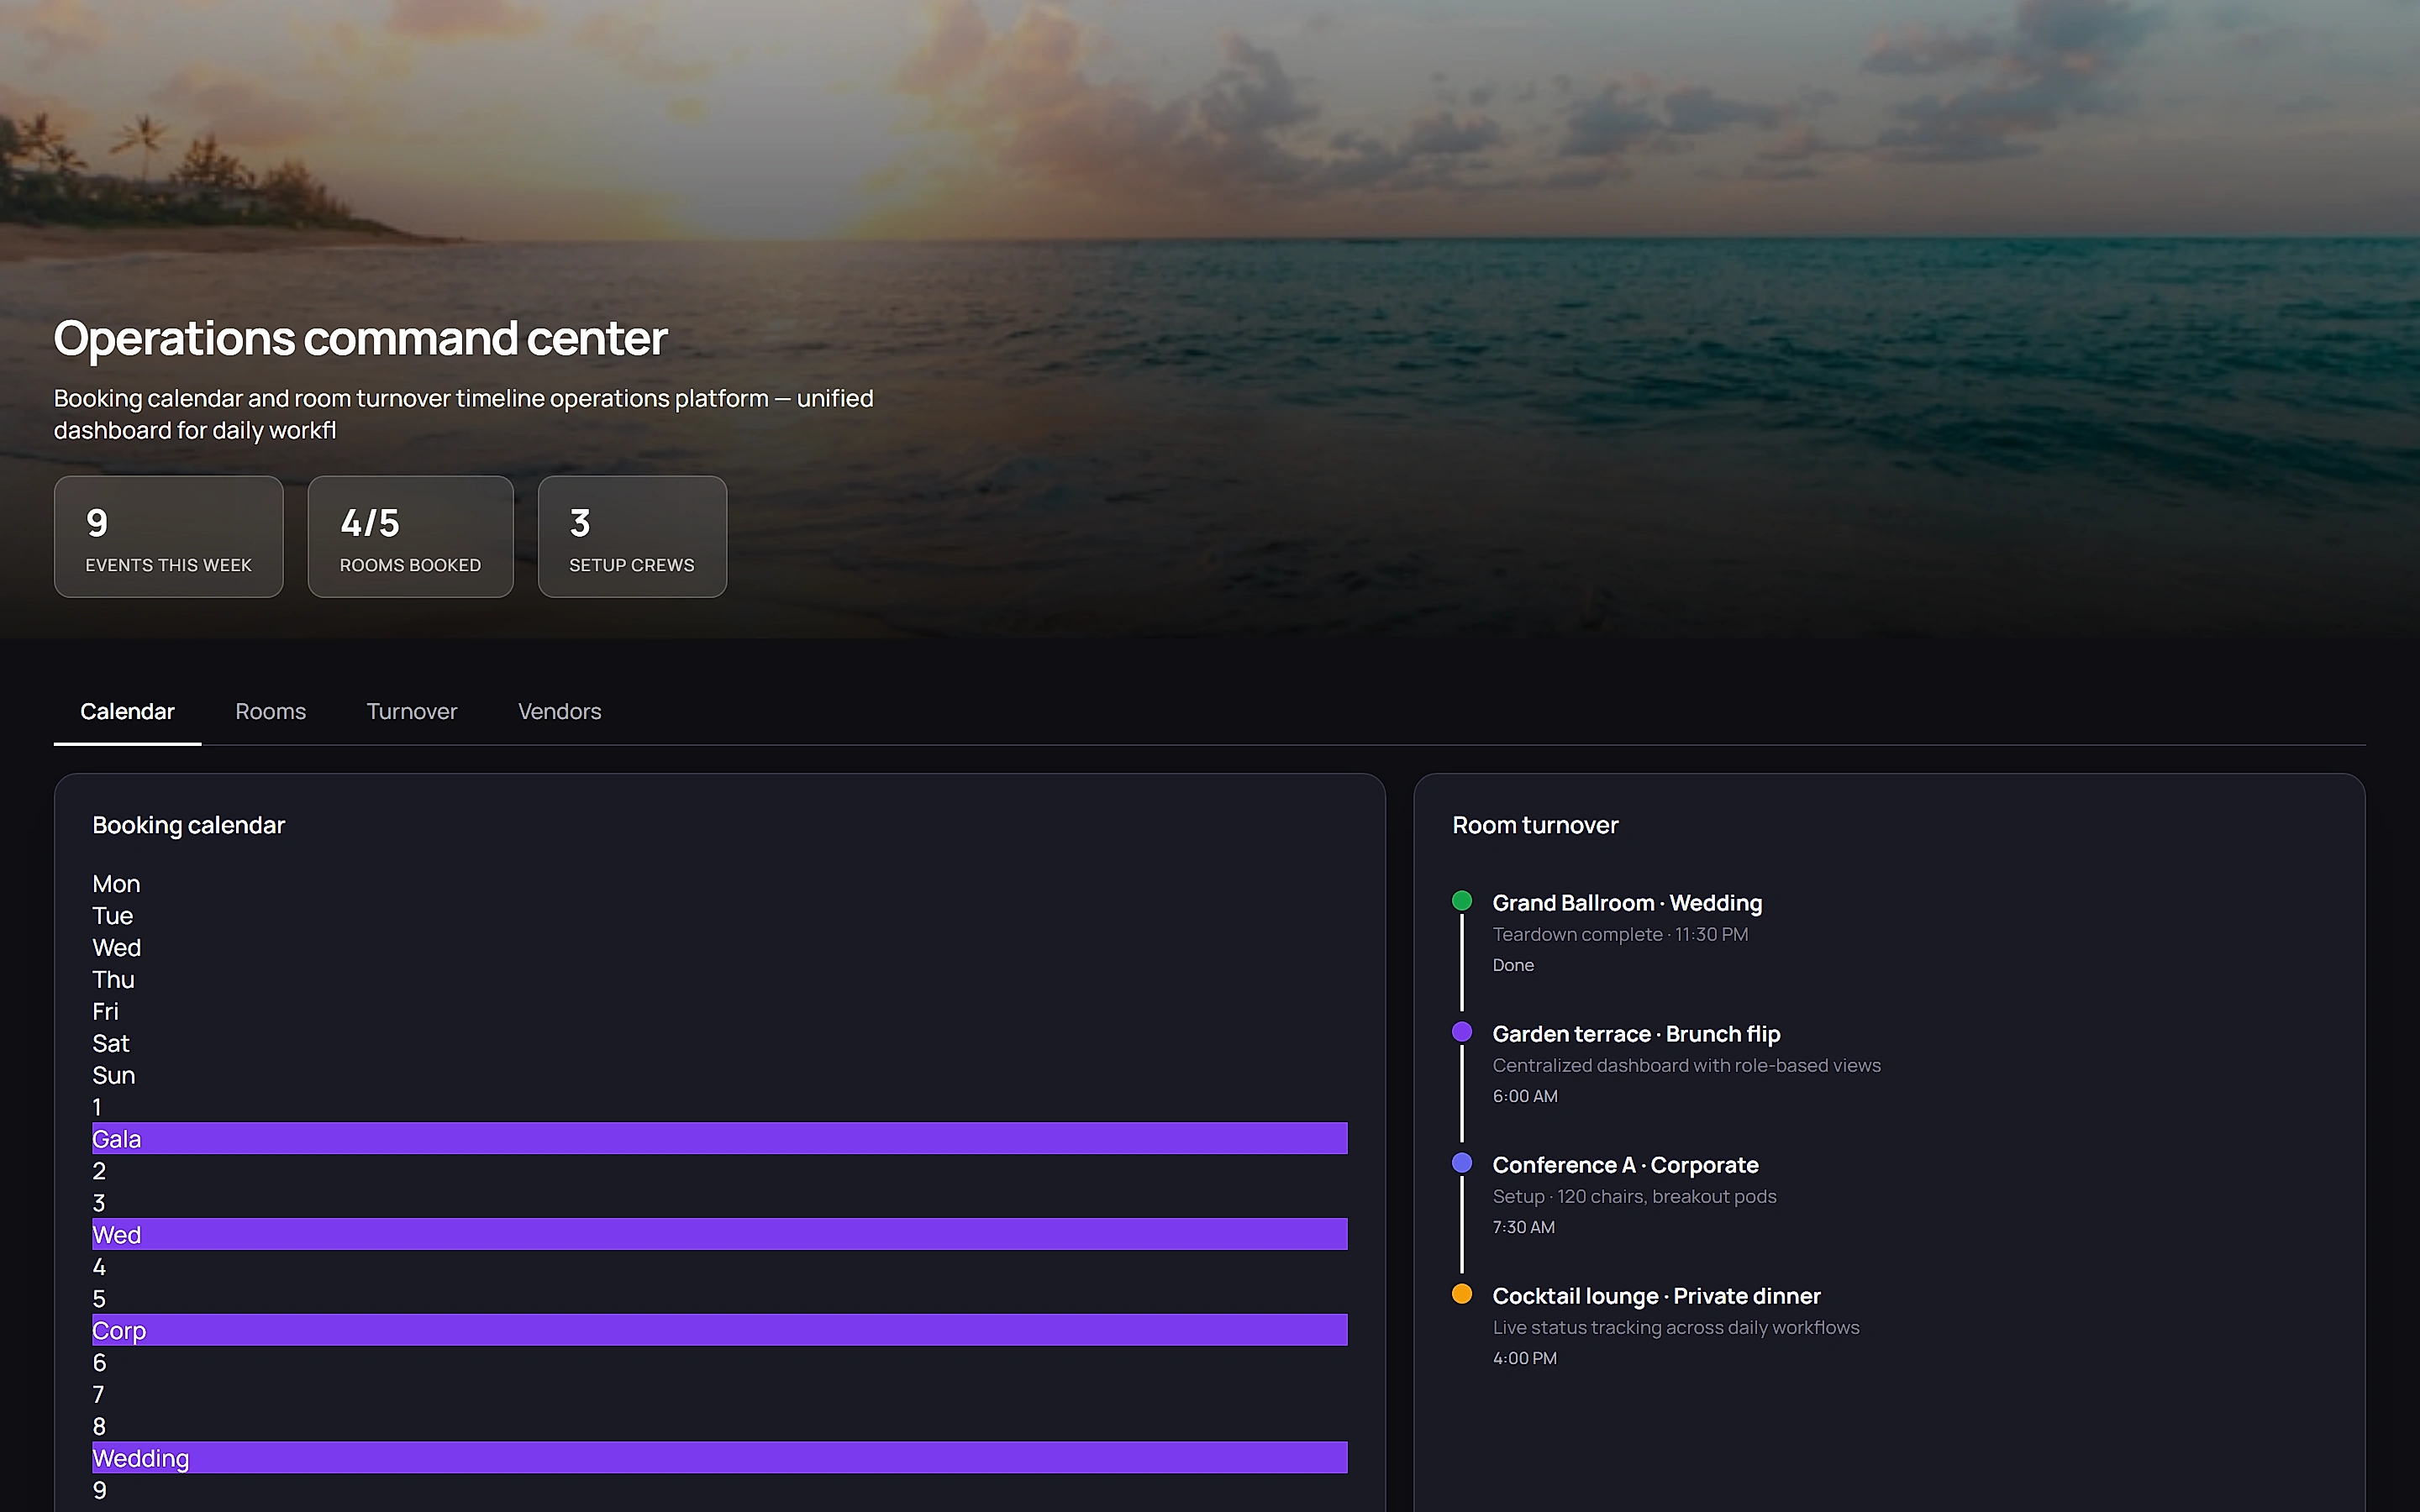Screen dimensions: 2420x1512
Task: Select the Turnover tab
Action: pyautogui.click(x=411, y=711)
